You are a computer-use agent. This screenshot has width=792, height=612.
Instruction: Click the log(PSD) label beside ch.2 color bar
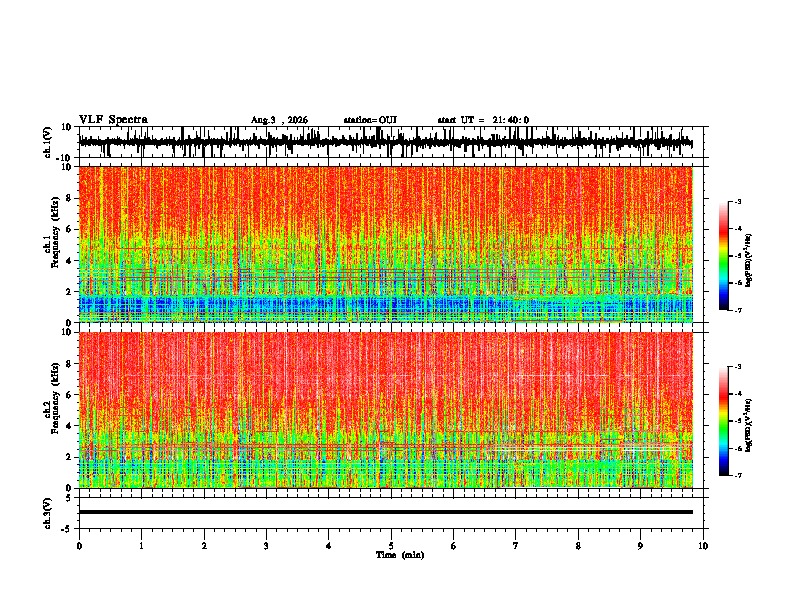click(748, 425)
